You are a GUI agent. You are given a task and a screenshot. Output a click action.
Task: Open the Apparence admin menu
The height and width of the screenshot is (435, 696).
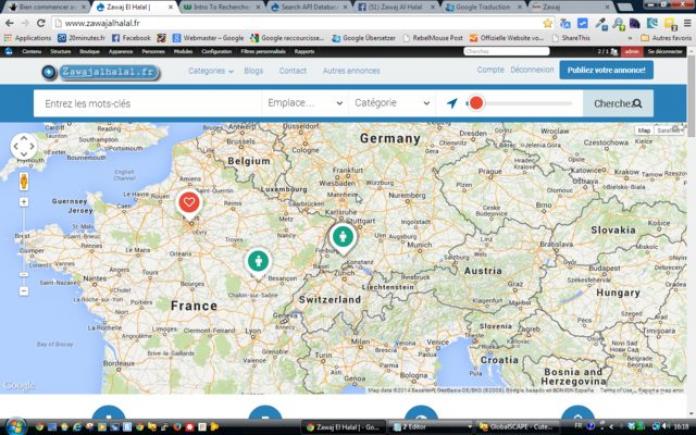click(121, 51)
